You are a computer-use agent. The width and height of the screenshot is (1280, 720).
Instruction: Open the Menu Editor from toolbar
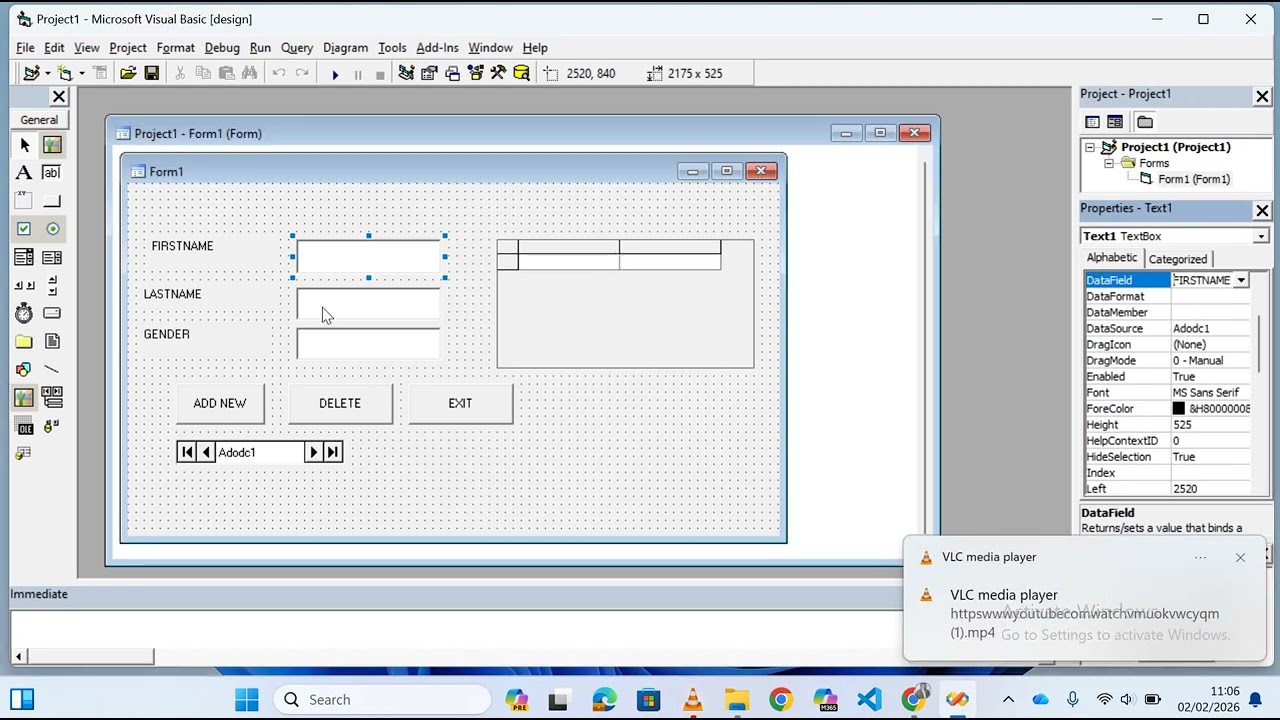pos(100,73)
